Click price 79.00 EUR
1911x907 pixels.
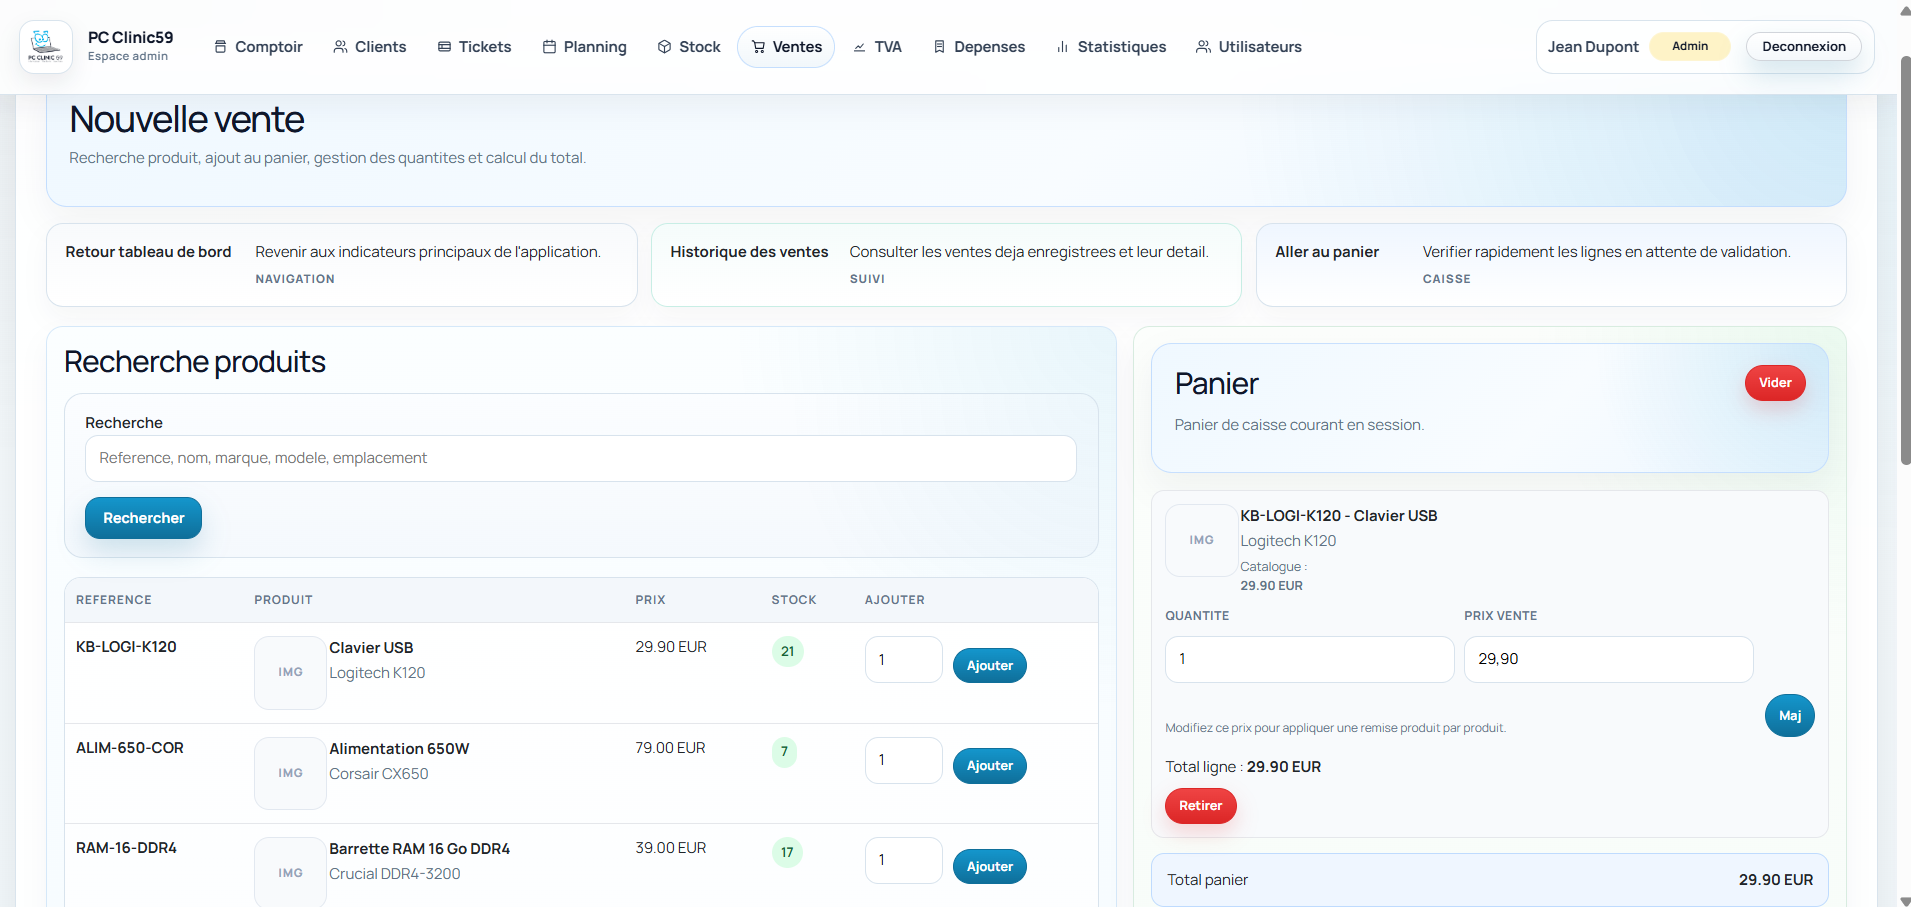point(670,748)
